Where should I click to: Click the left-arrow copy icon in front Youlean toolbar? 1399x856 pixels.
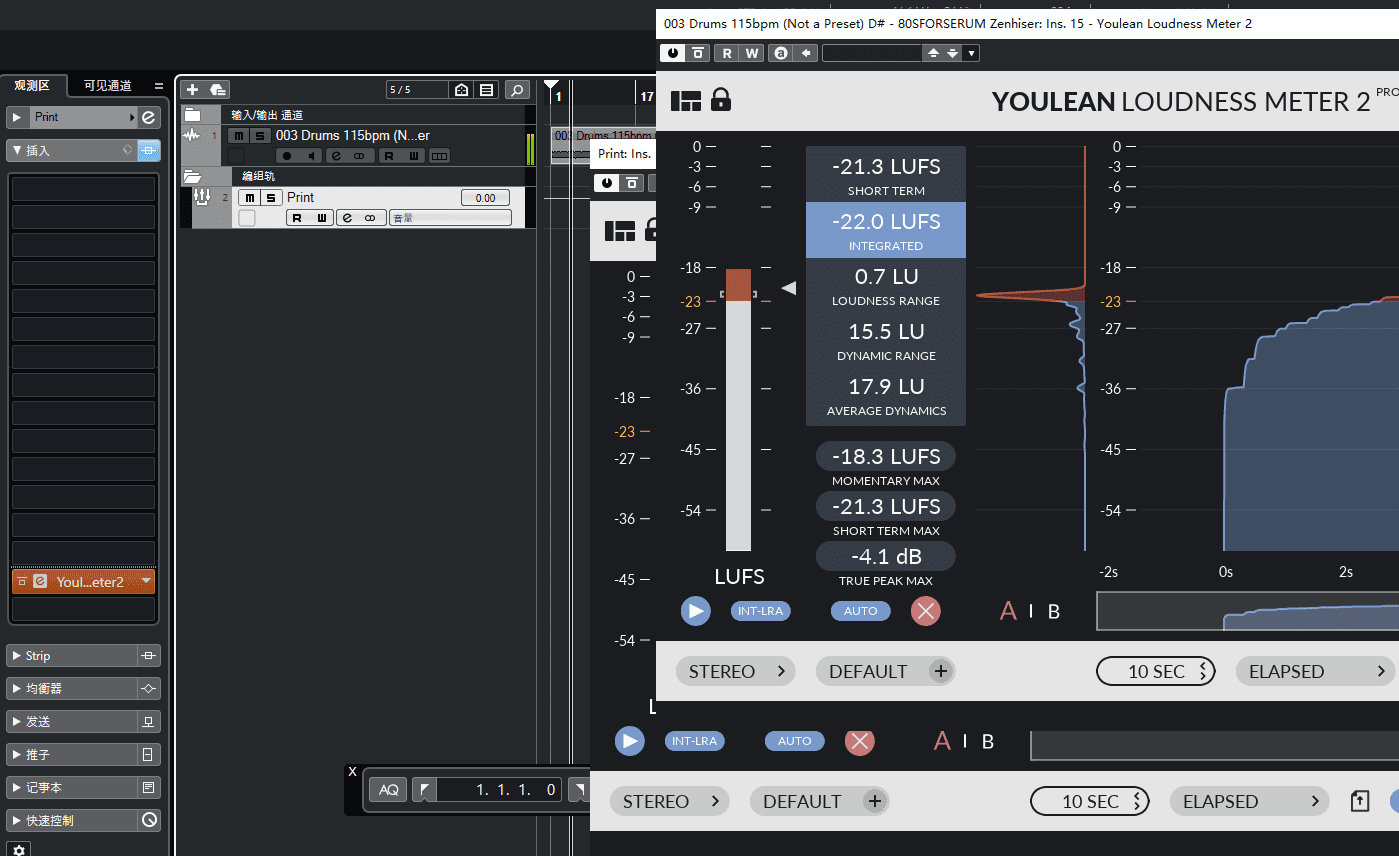click(805, 52)
